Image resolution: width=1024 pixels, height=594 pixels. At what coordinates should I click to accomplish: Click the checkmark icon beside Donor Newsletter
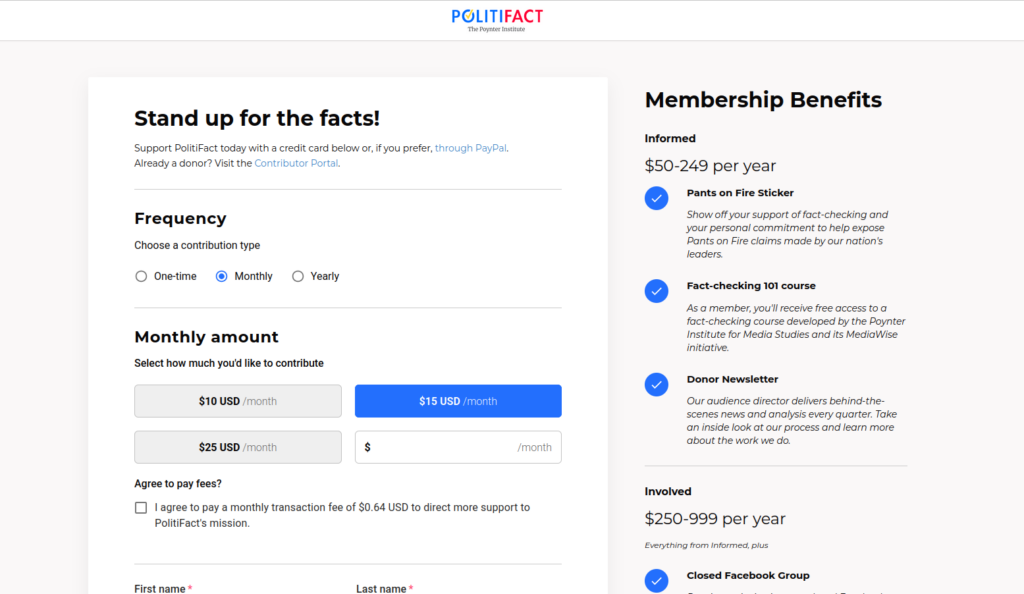tap(657, 384)
